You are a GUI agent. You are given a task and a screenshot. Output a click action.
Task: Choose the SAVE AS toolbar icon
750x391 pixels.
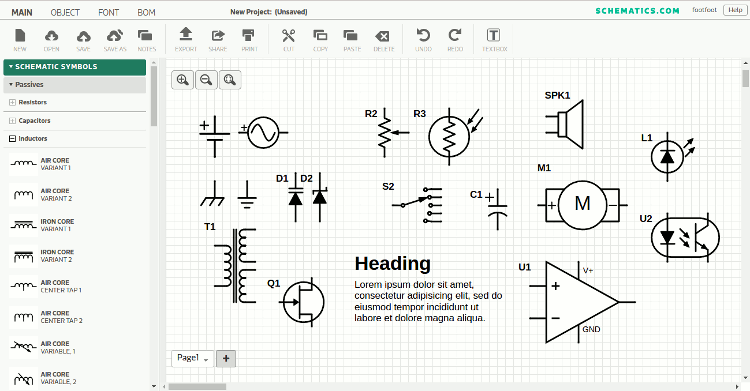click(x=115, y=40)
